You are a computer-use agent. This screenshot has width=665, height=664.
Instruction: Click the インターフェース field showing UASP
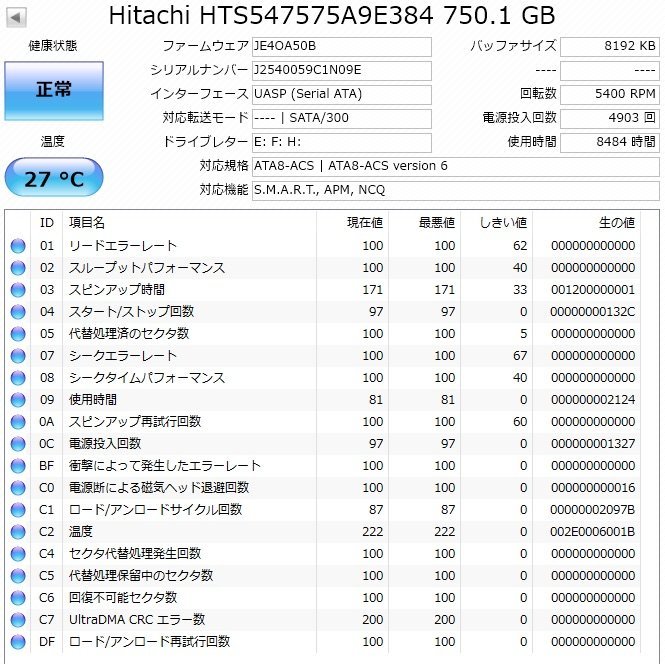340,94
